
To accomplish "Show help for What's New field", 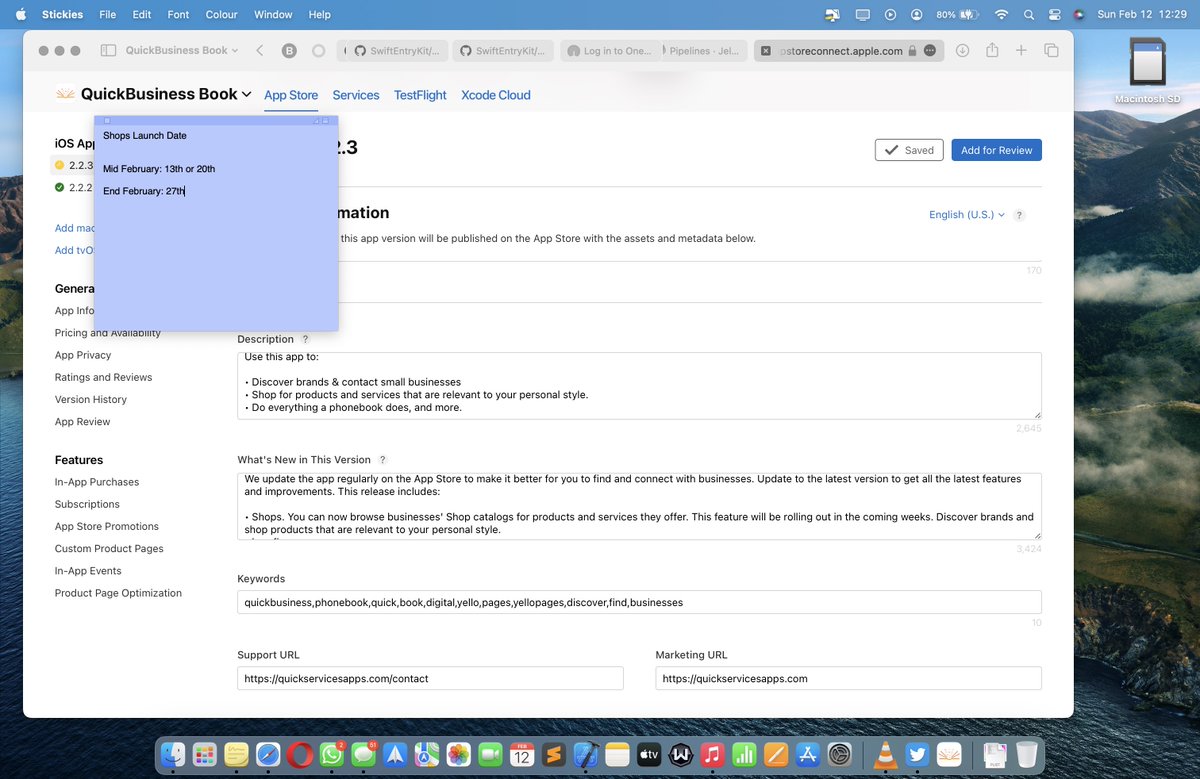I will [x=383, y=460].
